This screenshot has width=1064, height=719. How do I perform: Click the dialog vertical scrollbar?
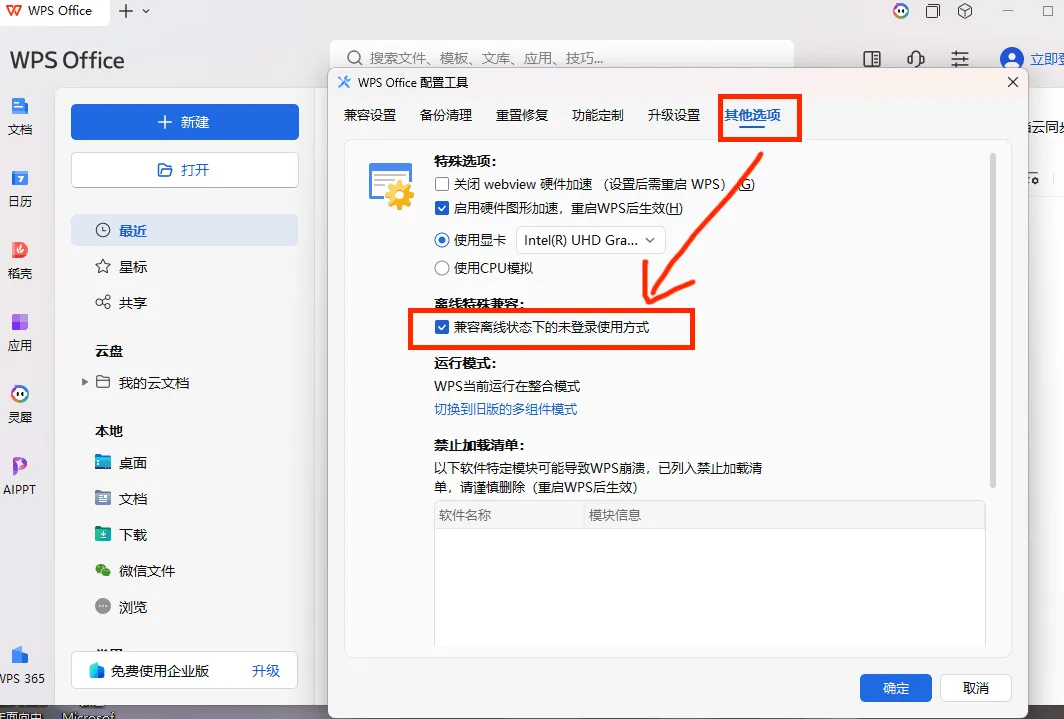pos(993,320)
